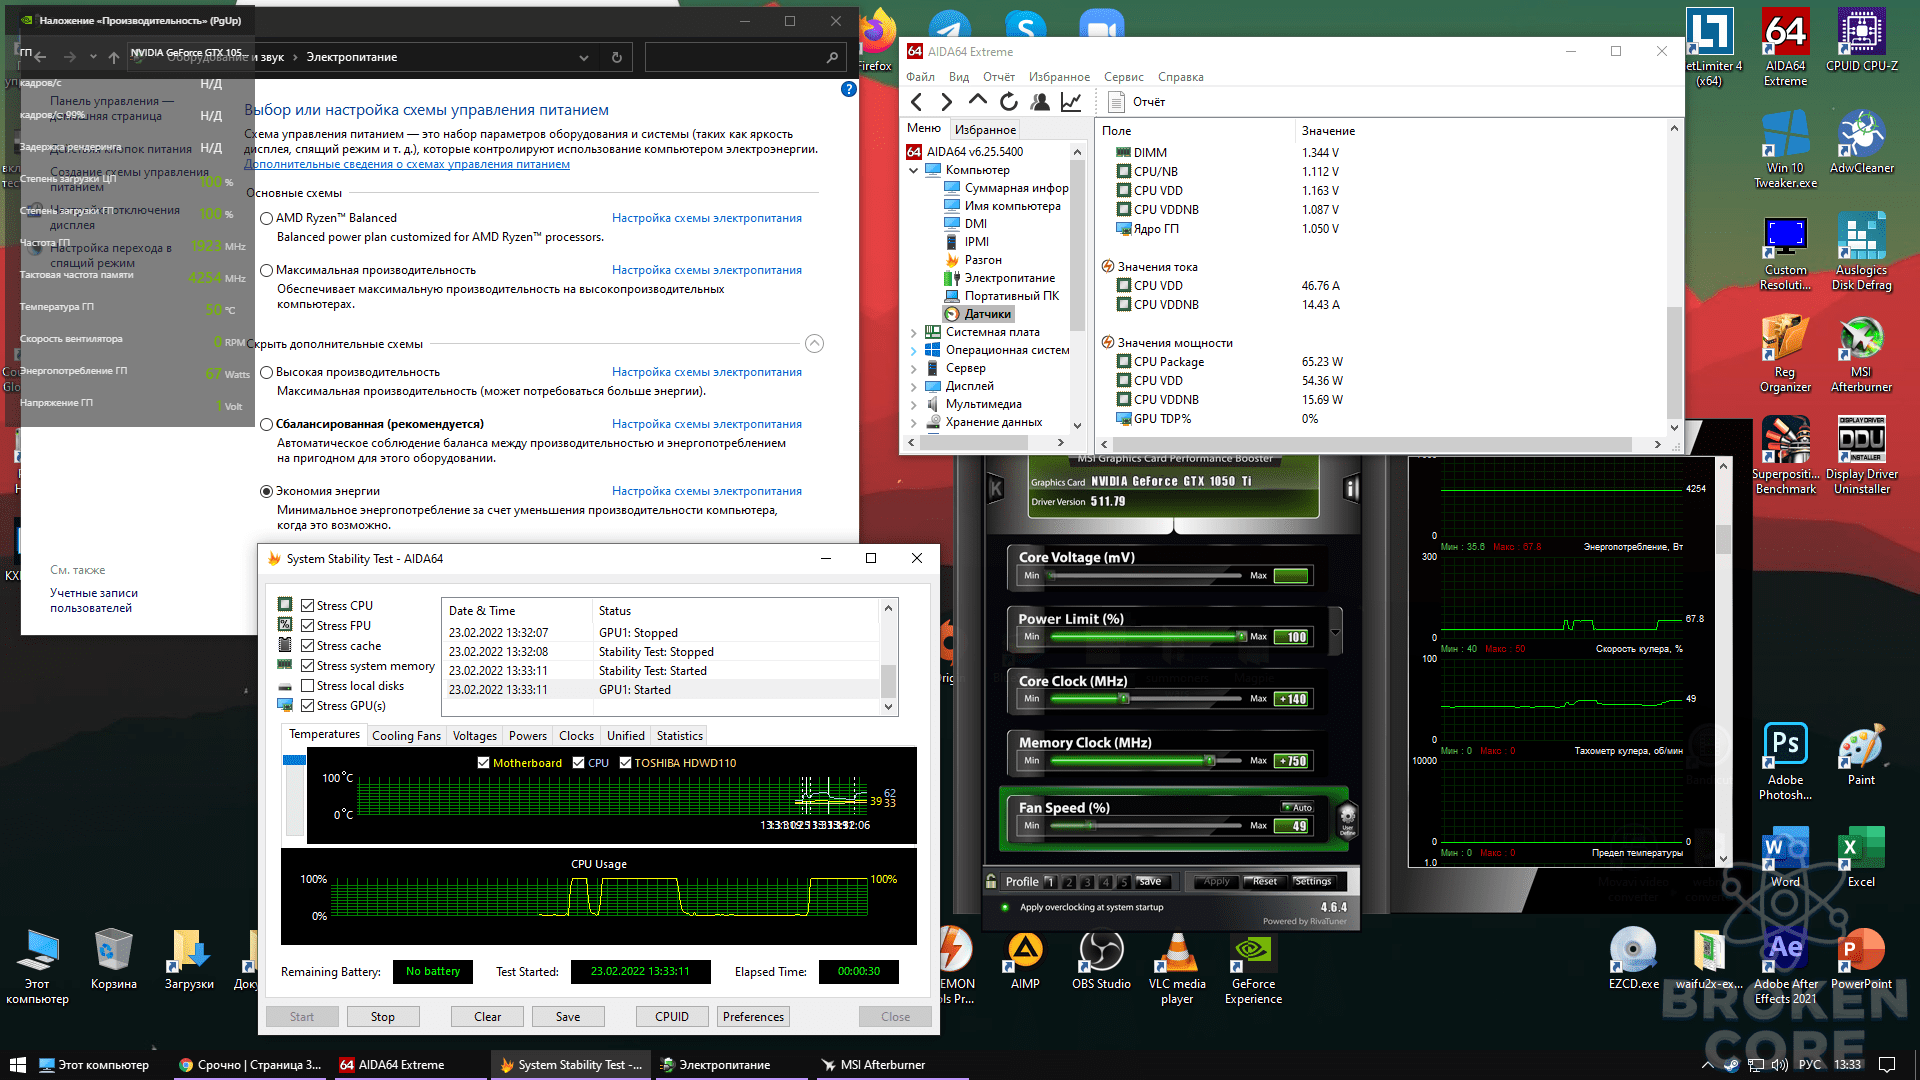The height and width of the screenshot is (1080, 1920).
Task: Collapse Компьютер tree node in AIDA64
Action: coord(913,170)
